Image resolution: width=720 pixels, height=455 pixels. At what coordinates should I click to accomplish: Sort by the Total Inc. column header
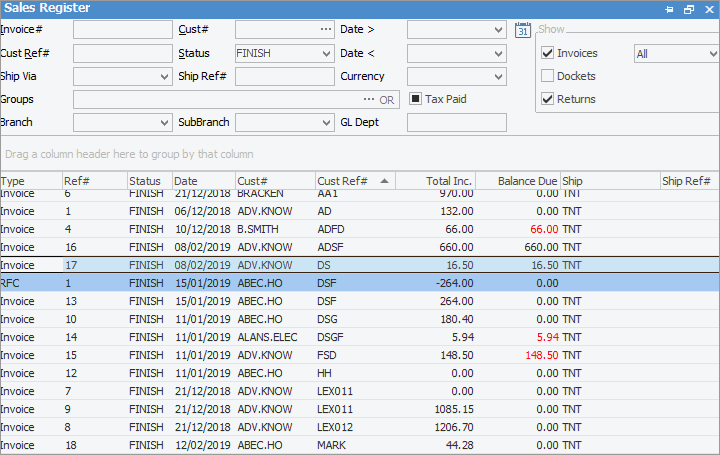pos(435,181)
